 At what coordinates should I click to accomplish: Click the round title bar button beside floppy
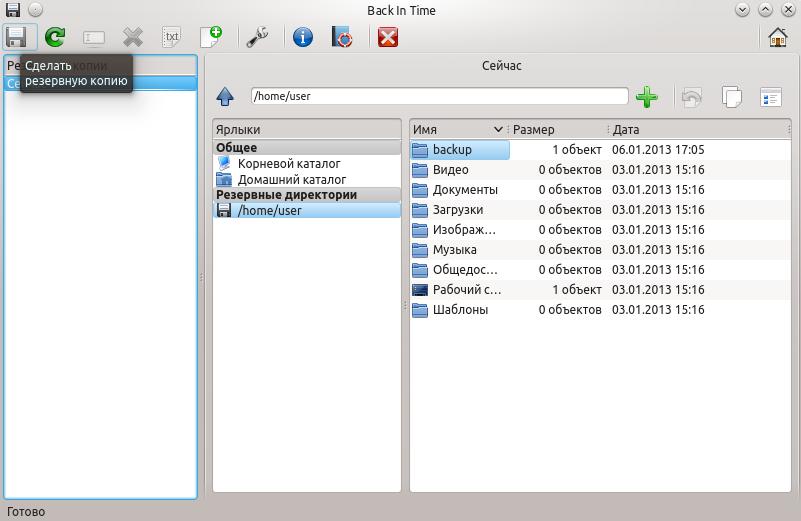point(35,10)
